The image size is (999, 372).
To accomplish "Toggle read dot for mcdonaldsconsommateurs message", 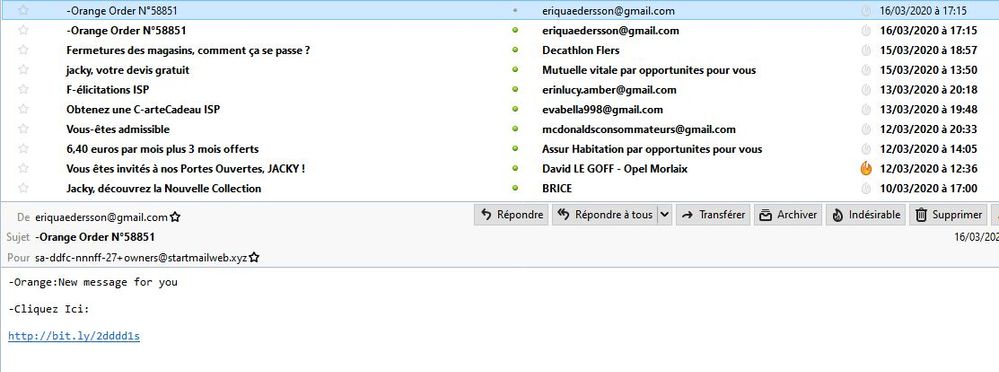I will (x=515, y=129).
